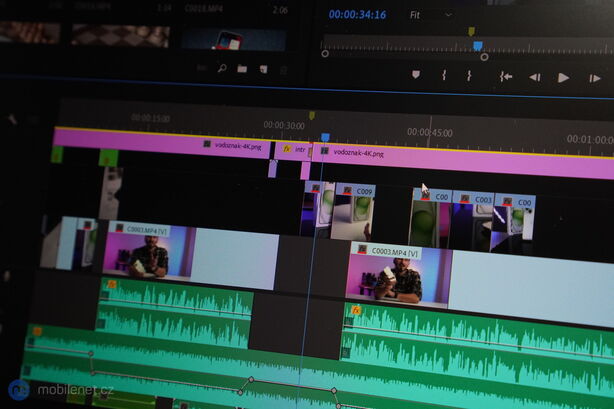The height and width of the screenshot is (409, 614).
Task: Click the music keyframe just left of the playhead
Action: point(251,379)
